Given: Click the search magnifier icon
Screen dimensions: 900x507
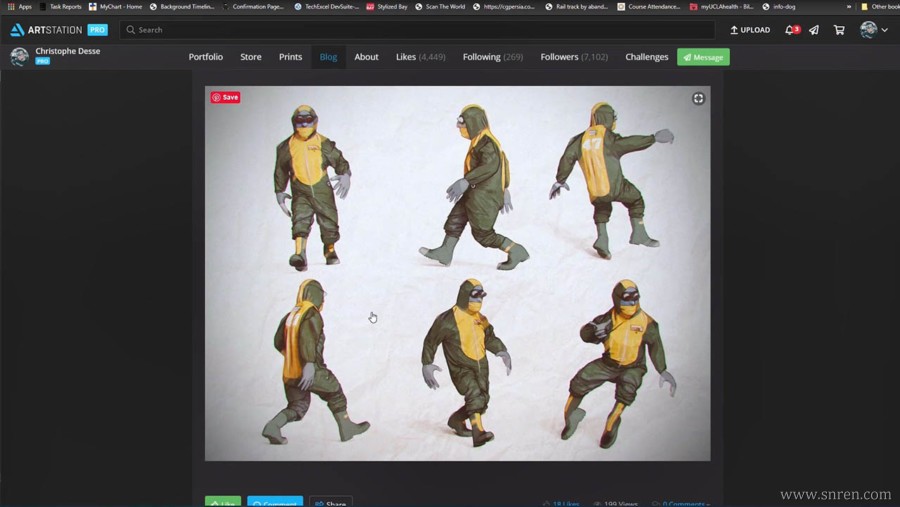Looking at the screenshot, I should (130, 30).
